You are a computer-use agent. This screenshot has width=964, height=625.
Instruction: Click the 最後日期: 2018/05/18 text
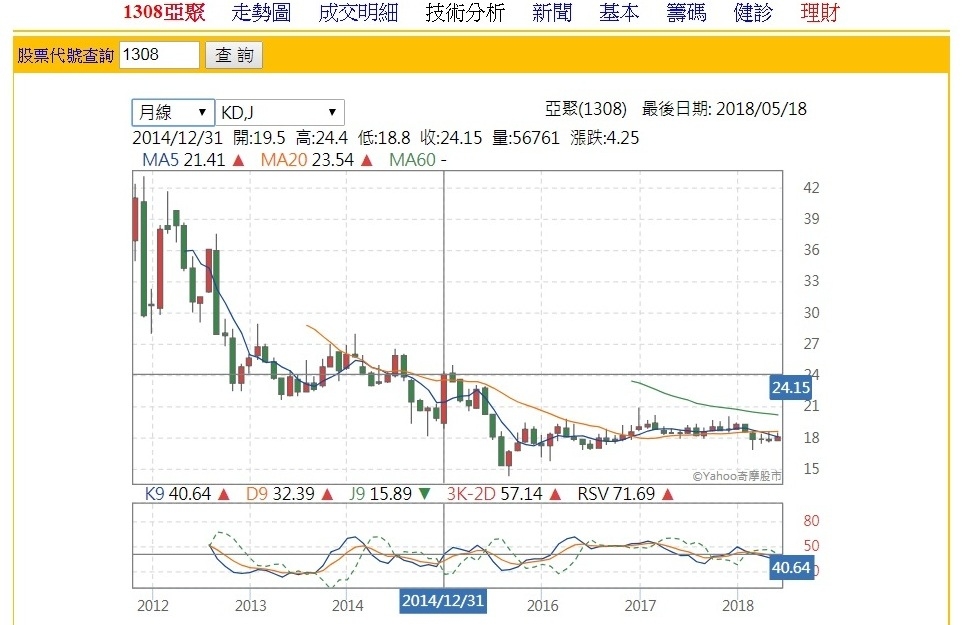pyautogui.click(x=724, y=109)
